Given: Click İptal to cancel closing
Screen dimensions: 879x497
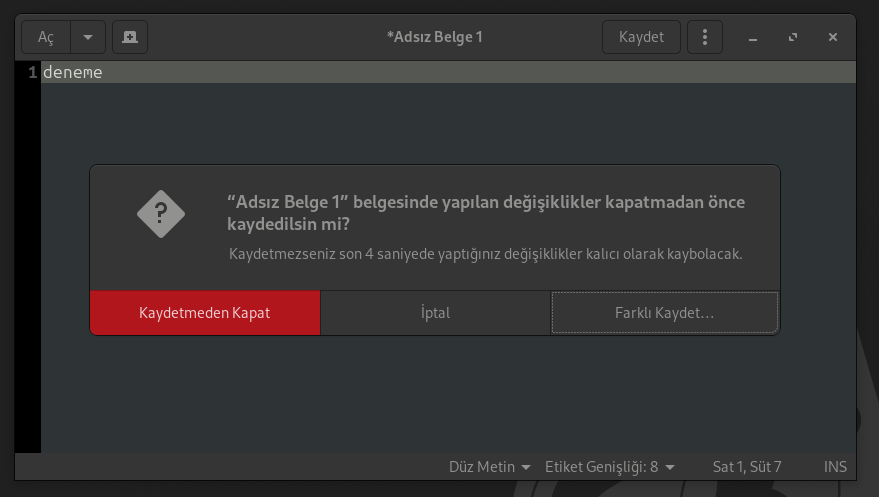Looking at the screenshot, I should pyautogui.click(x=436, y=313).
